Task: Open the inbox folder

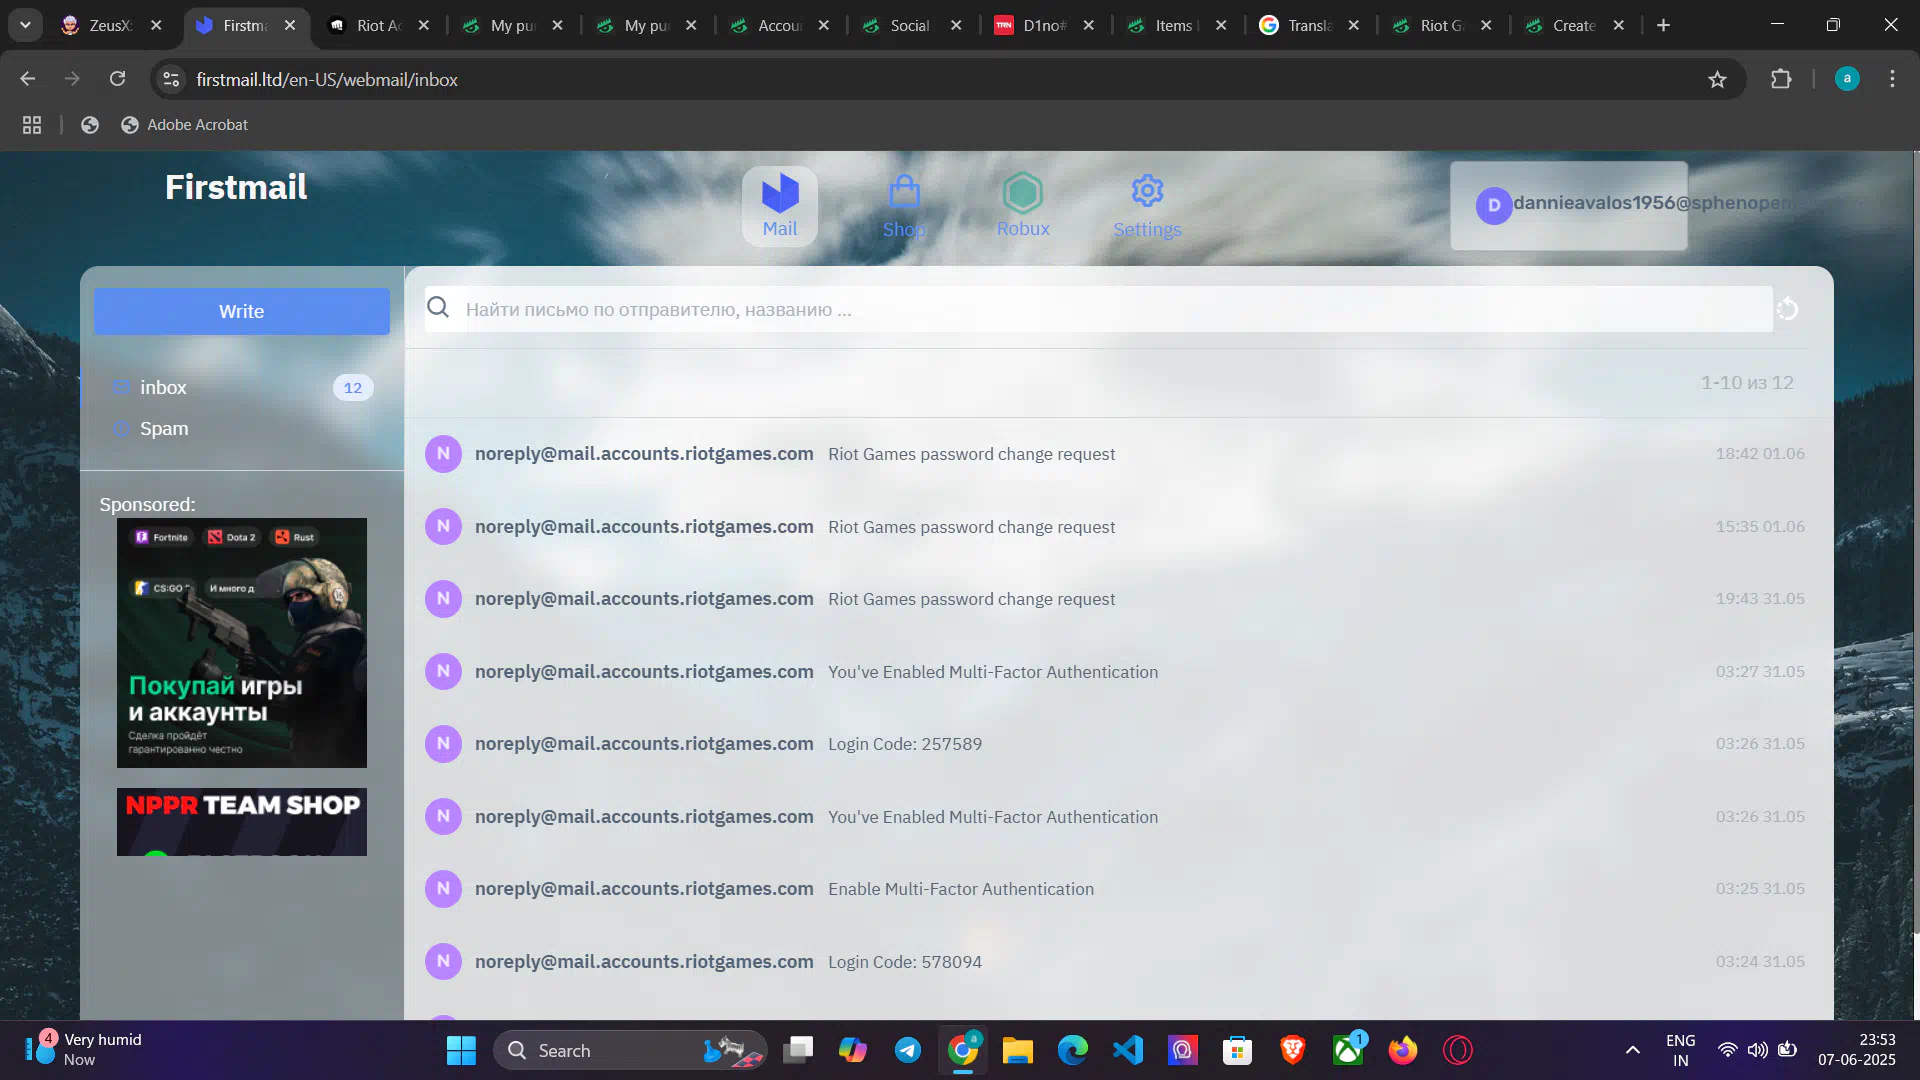Action: (x=241, y=387)
